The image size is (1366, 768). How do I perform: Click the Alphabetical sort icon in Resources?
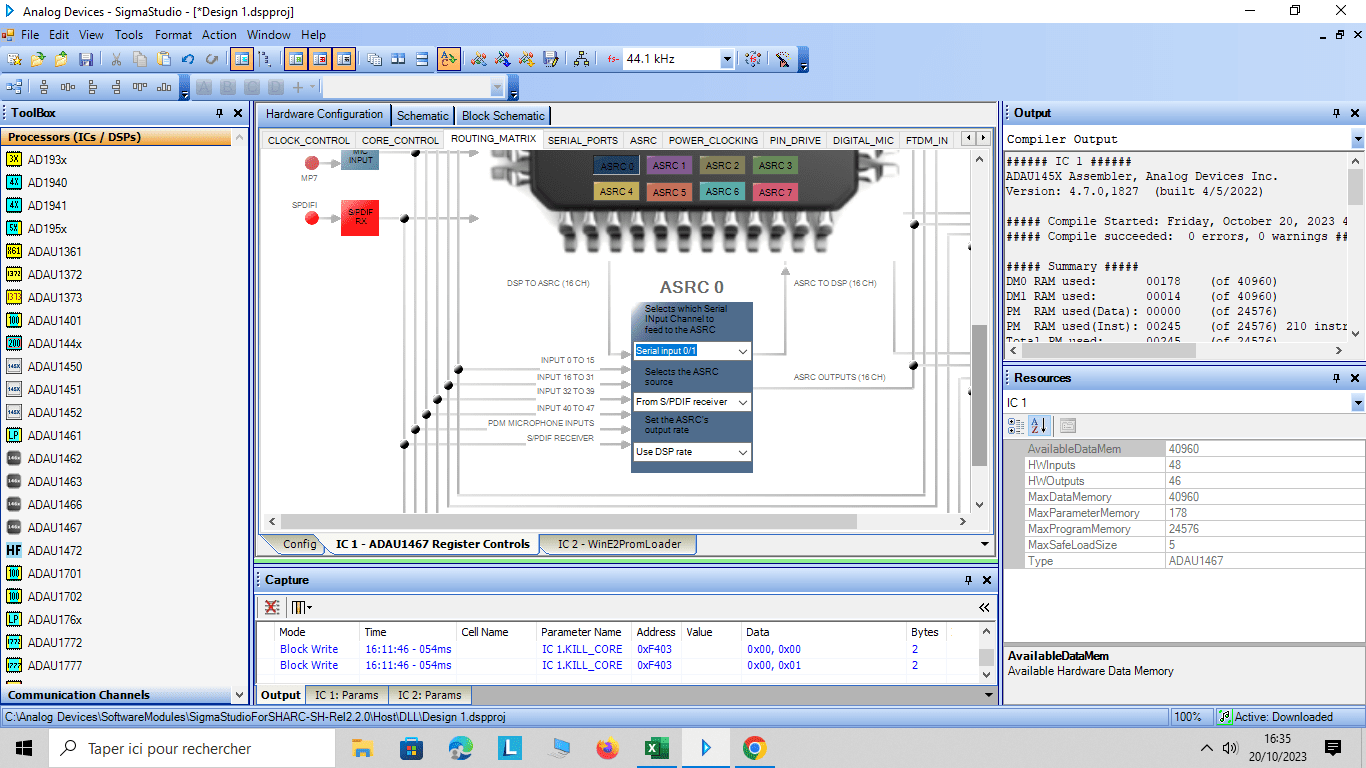(x=1040, y=425)
